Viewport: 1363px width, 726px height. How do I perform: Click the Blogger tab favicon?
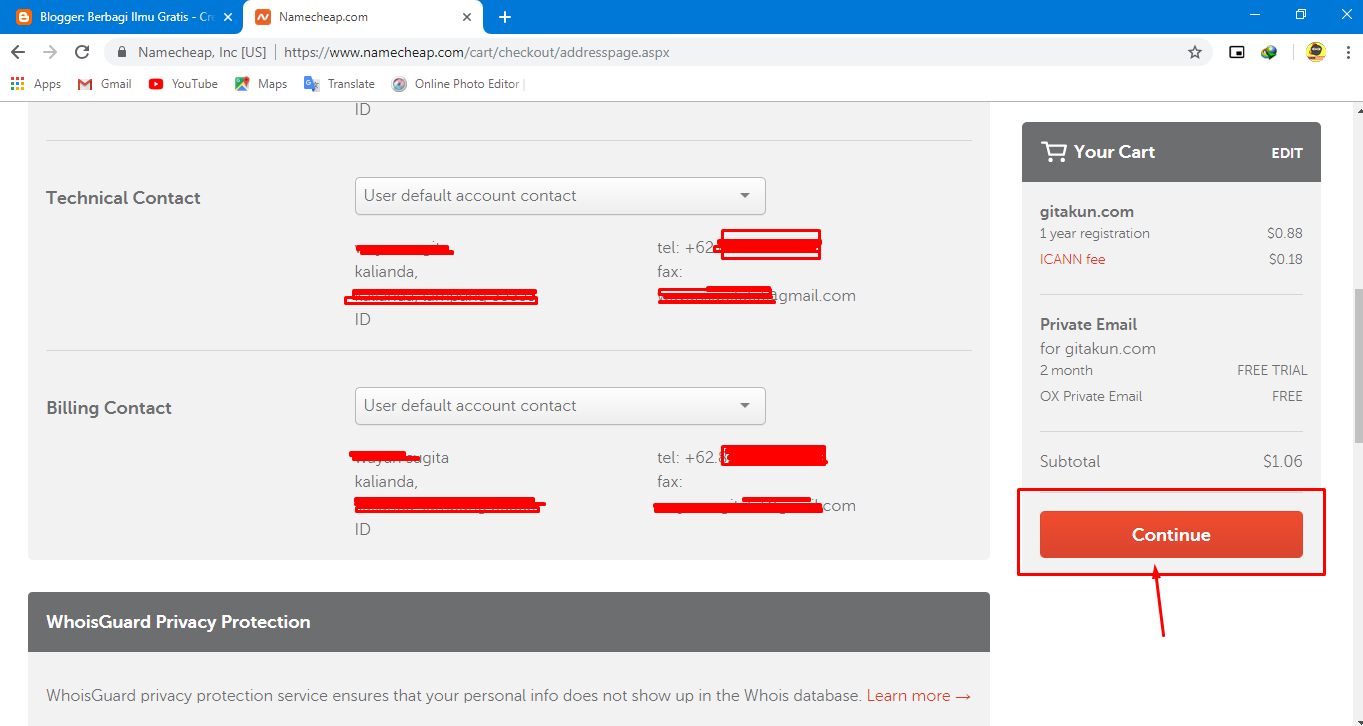(23, 17)
